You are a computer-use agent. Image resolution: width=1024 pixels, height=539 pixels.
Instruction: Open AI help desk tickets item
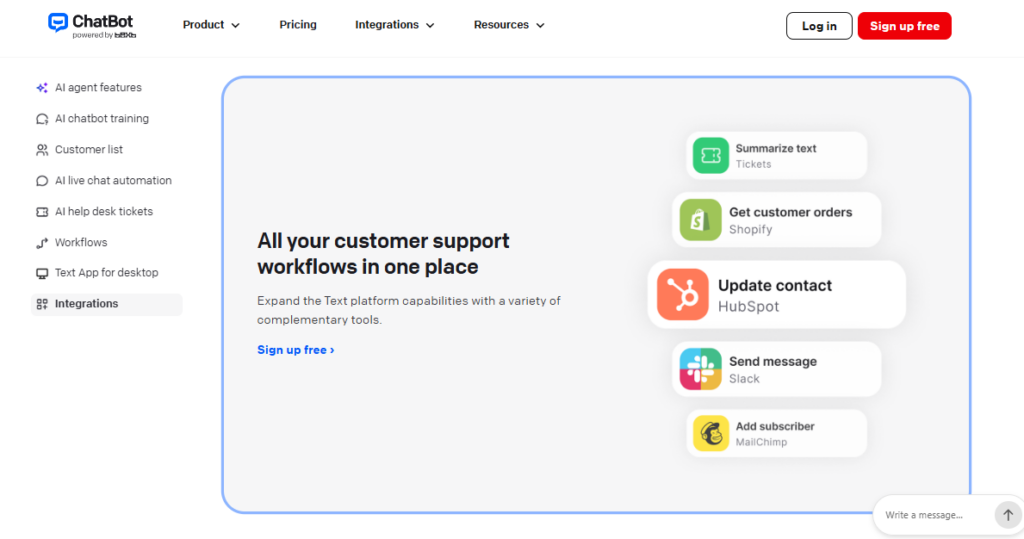coord(104,212)
